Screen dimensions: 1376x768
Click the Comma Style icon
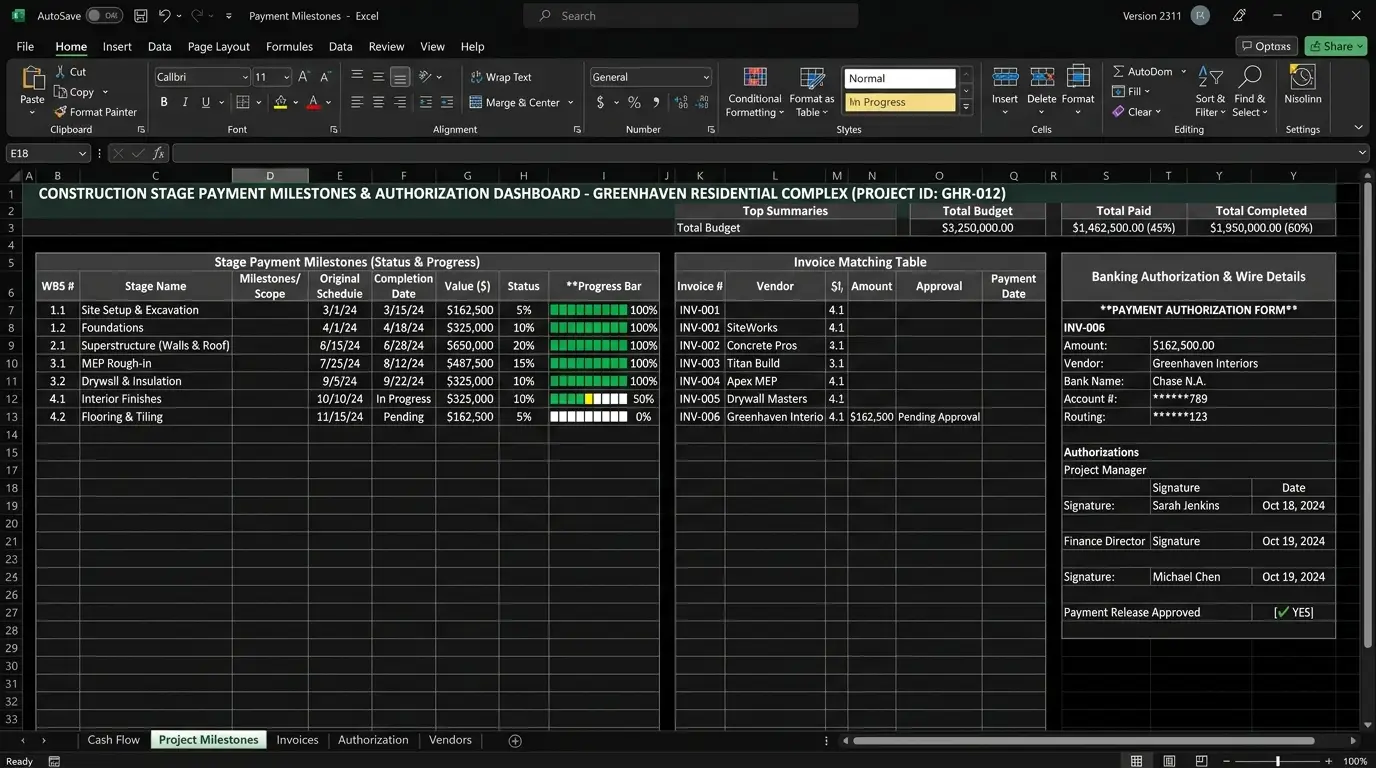[656, 102]
